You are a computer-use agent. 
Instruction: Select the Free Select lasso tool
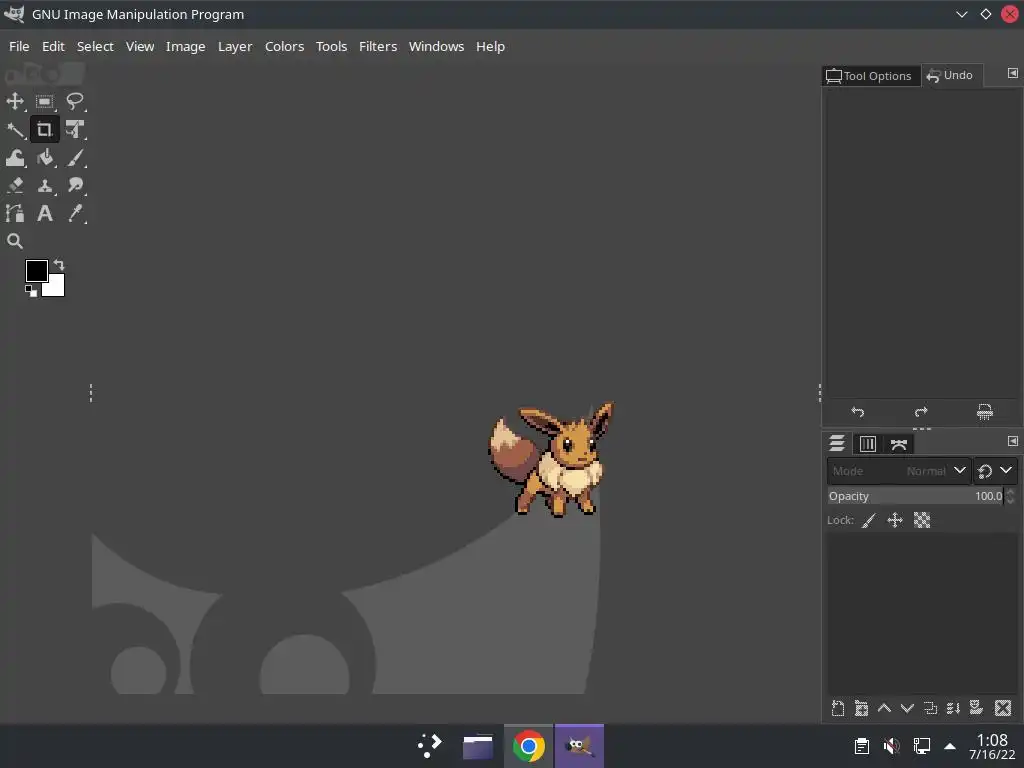(74, 101)
